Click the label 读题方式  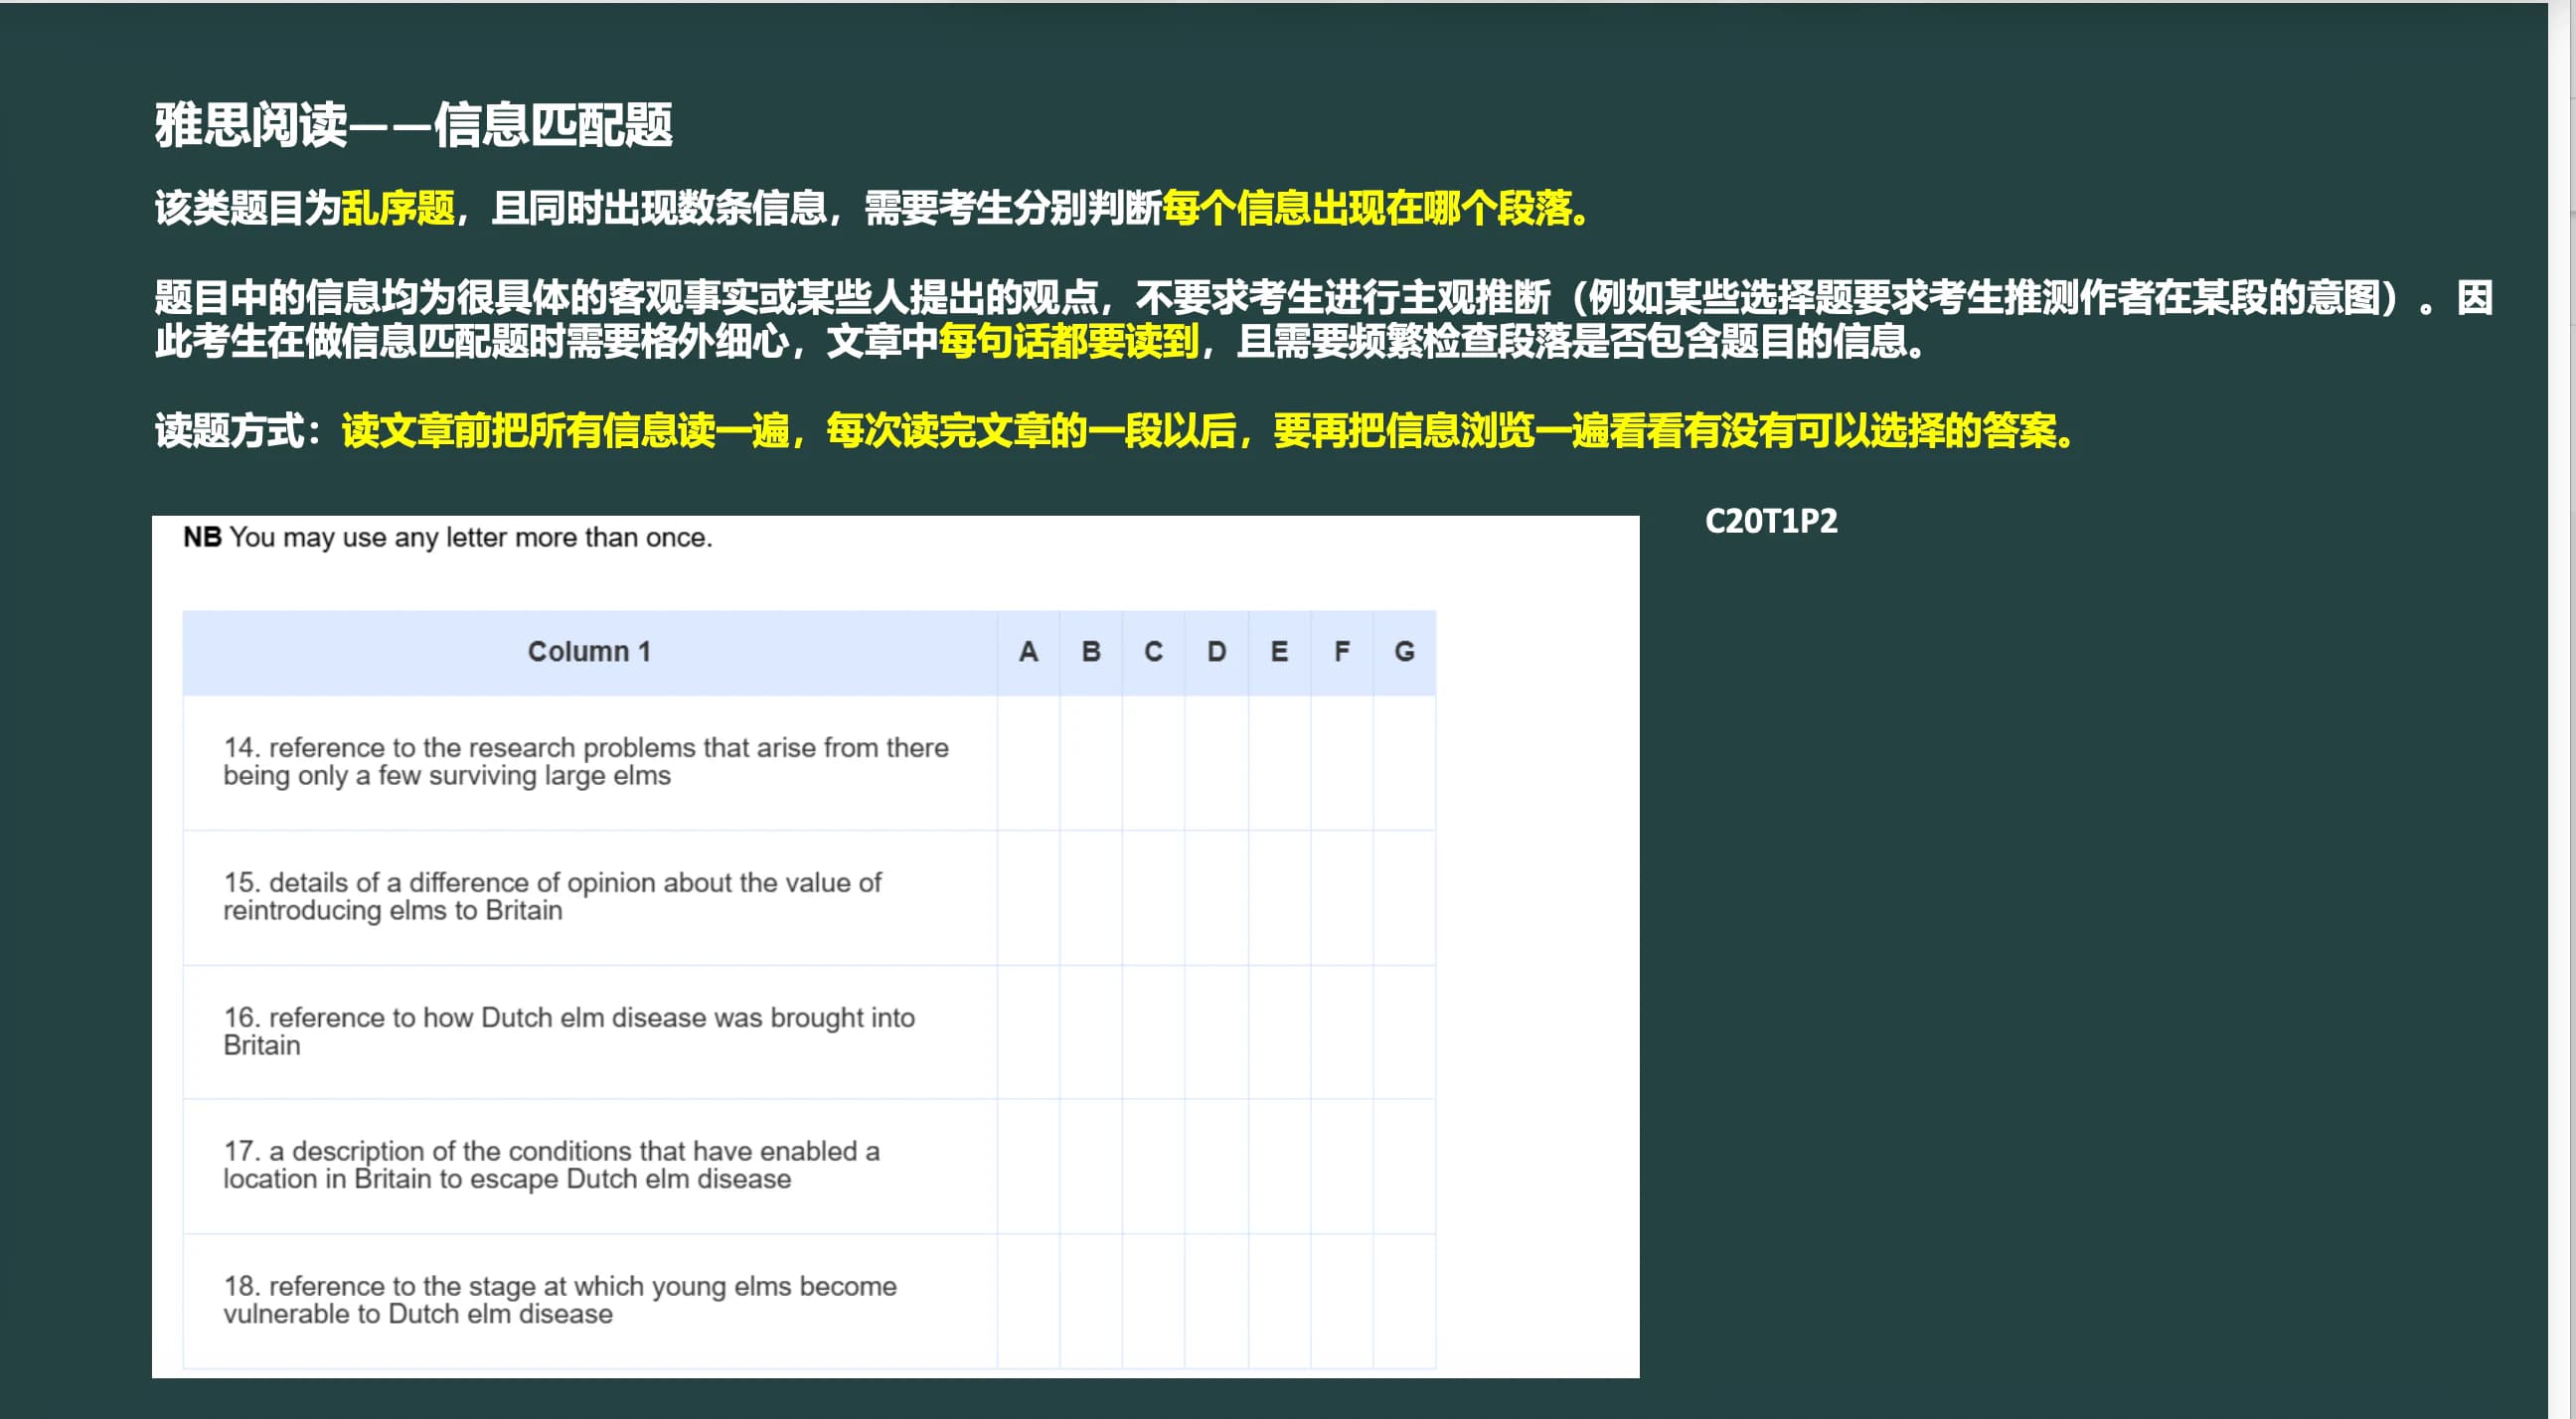(x=229, y=431)
